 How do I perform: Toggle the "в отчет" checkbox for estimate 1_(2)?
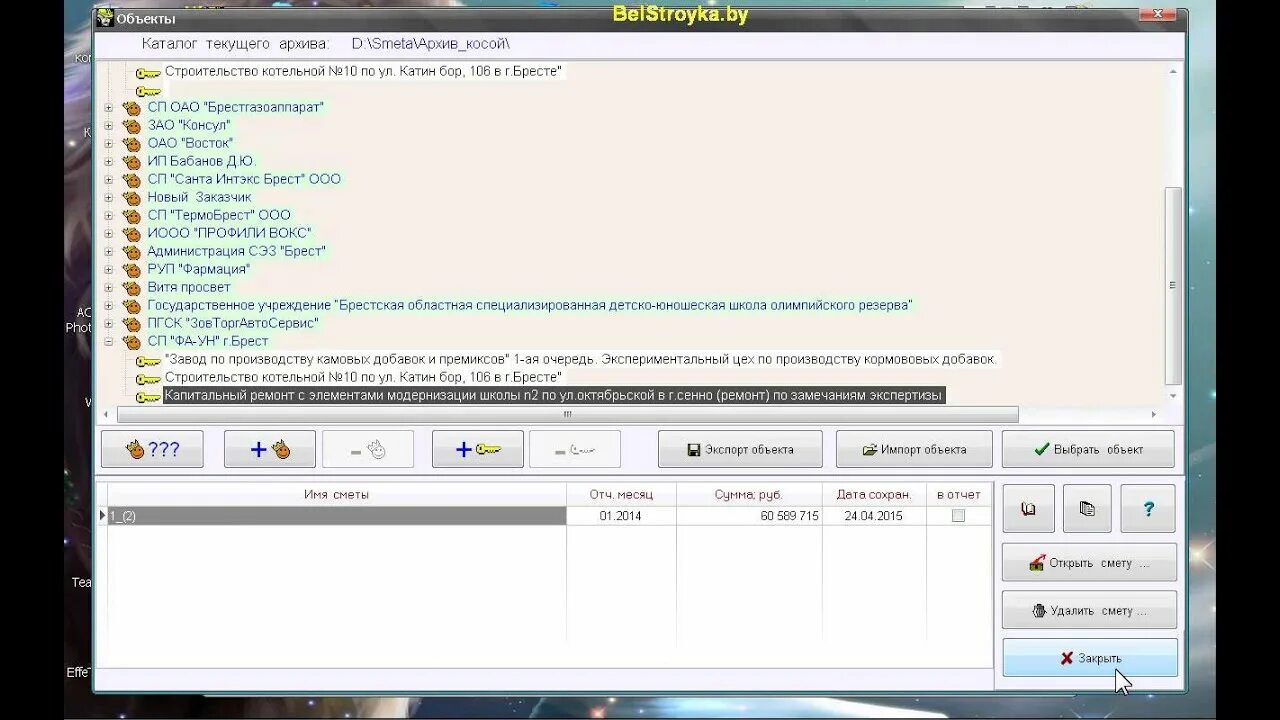957,515
